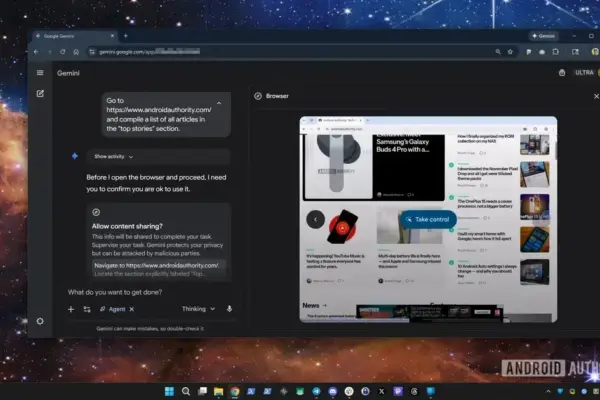
Task: Click Chrome's home icon
Action: pyautogui.click(x=76, y=52)
